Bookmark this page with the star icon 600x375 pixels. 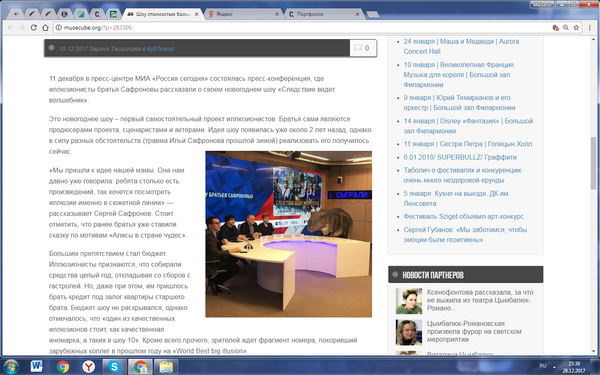576,28
